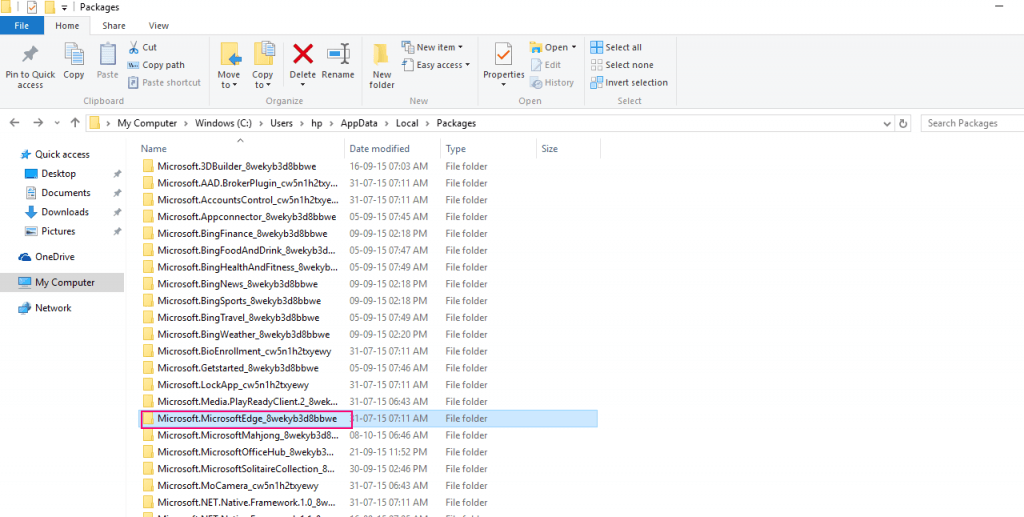Open the address bar history dropdown
The width and height of the screenshot is (1024, 517).
point(886,123)
